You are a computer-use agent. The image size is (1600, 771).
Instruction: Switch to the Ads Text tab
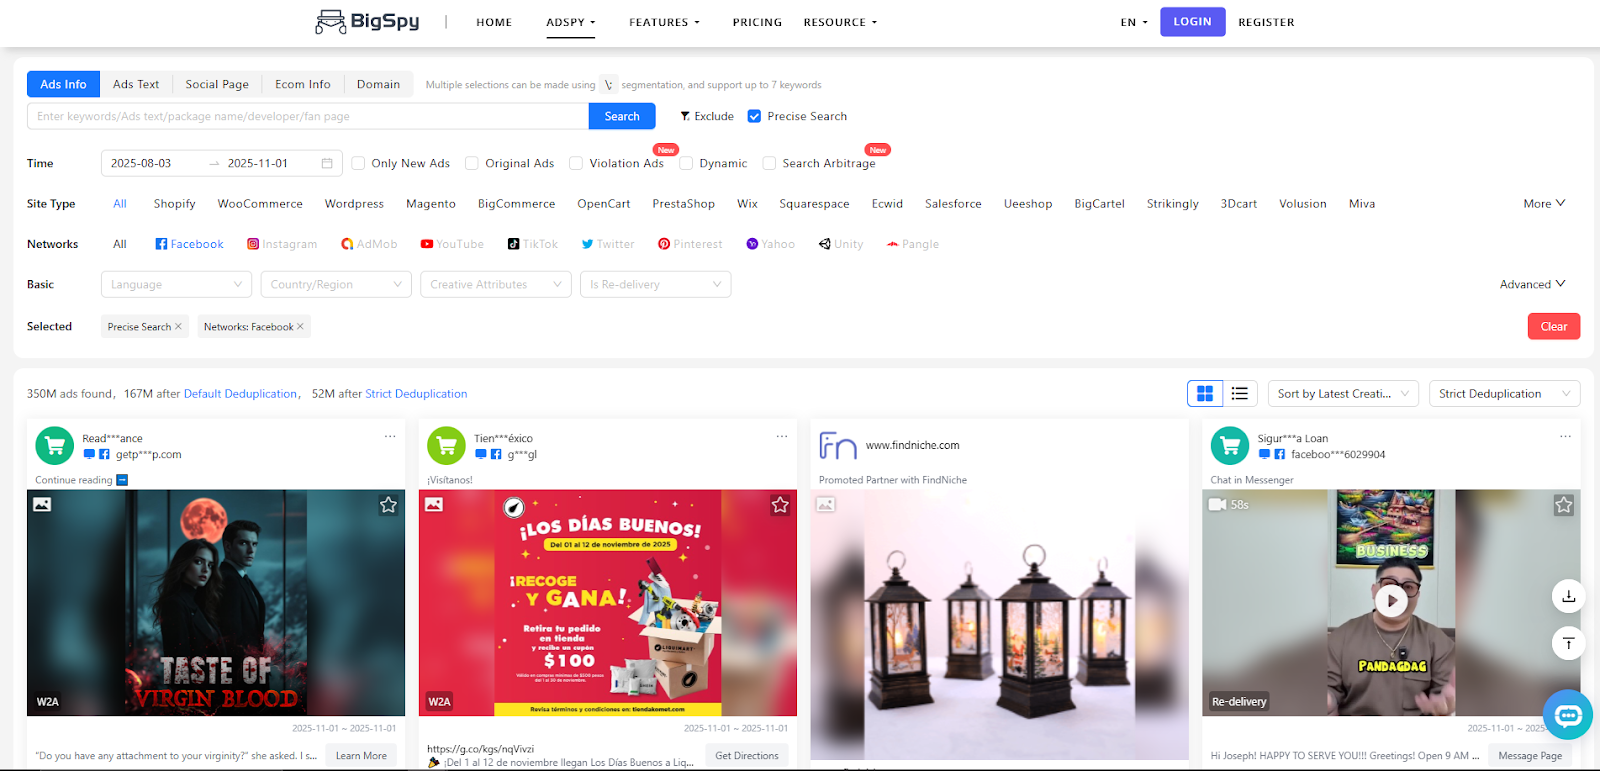pyautogui.click(x=136, y=84)
